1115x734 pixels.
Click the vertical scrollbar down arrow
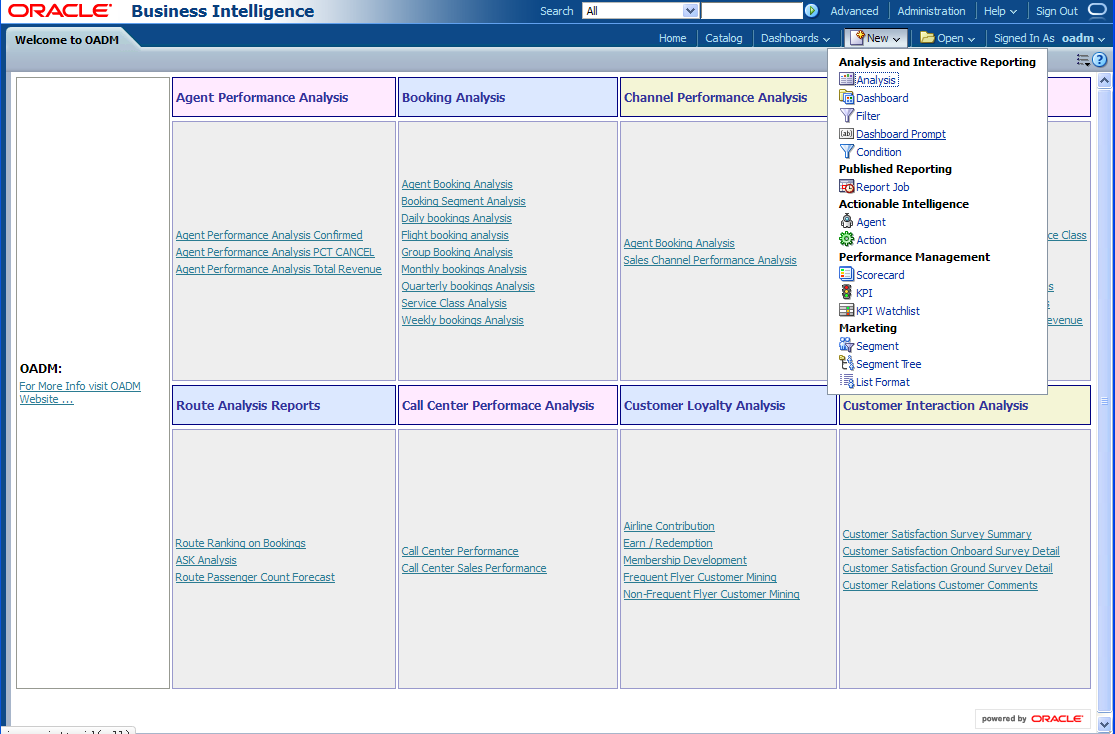pyautogui.click(x=1104, y=724)
